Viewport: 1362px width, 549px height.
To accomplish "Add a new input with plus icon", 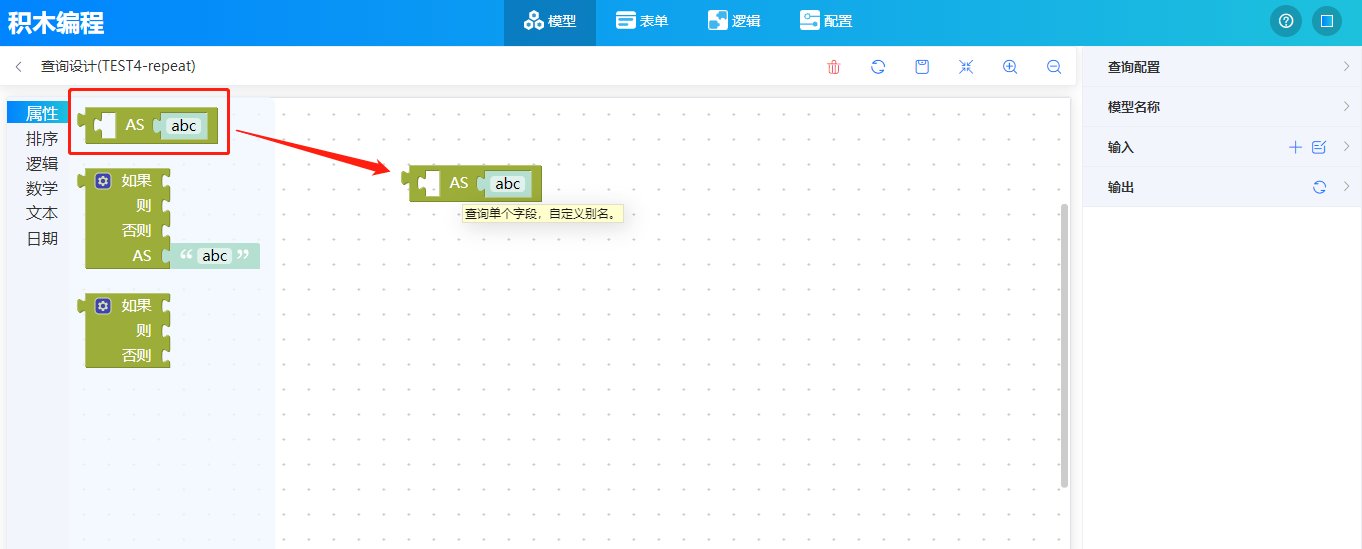I will 1295,147.
